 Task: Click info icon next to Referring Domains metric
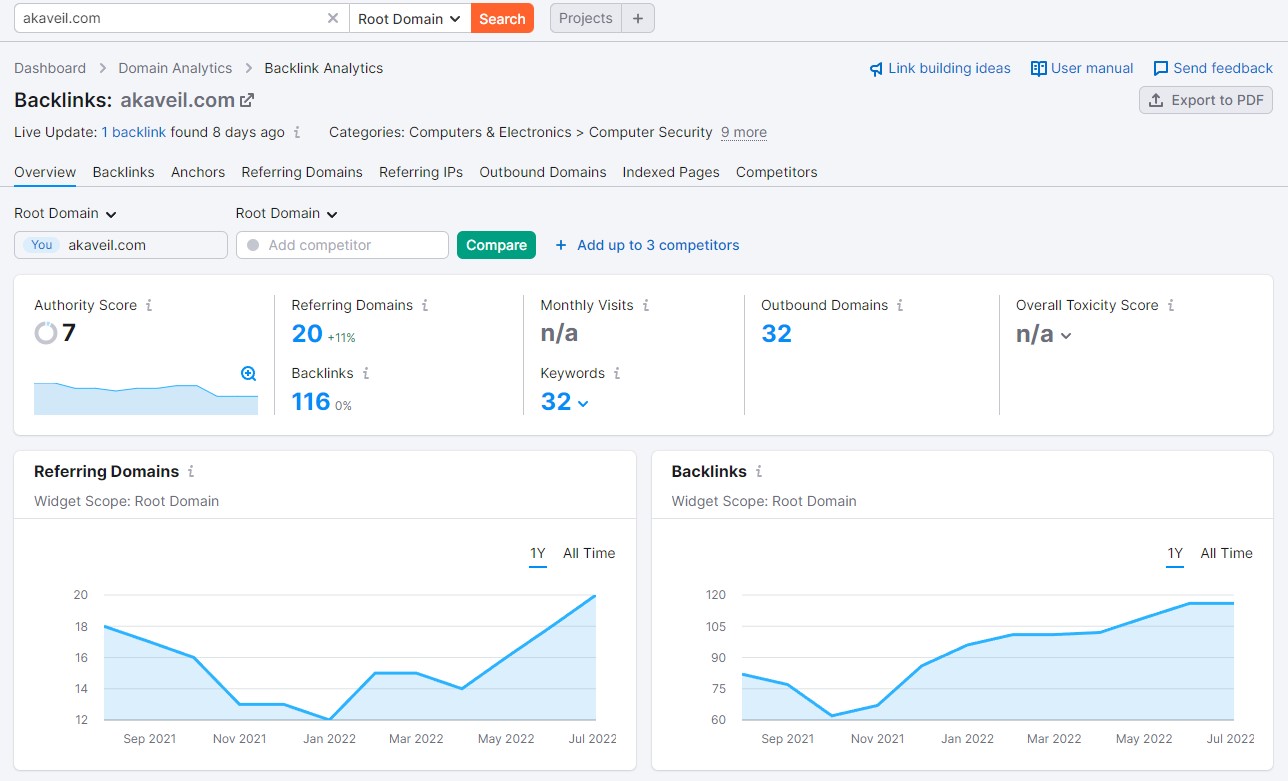[425, 306]
